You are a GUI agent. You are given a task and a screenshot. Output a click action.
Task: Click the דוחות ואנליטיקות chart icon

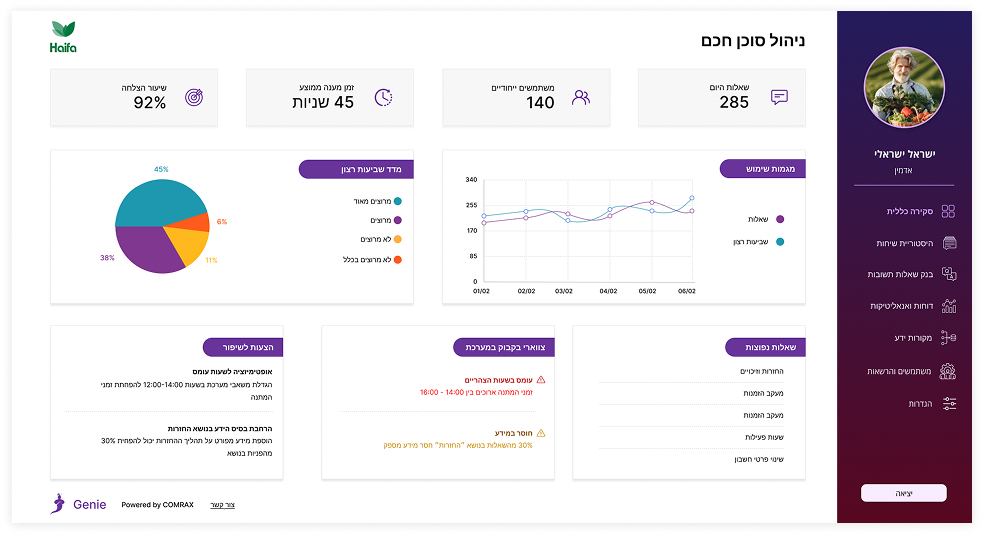(x=949, y=306)
